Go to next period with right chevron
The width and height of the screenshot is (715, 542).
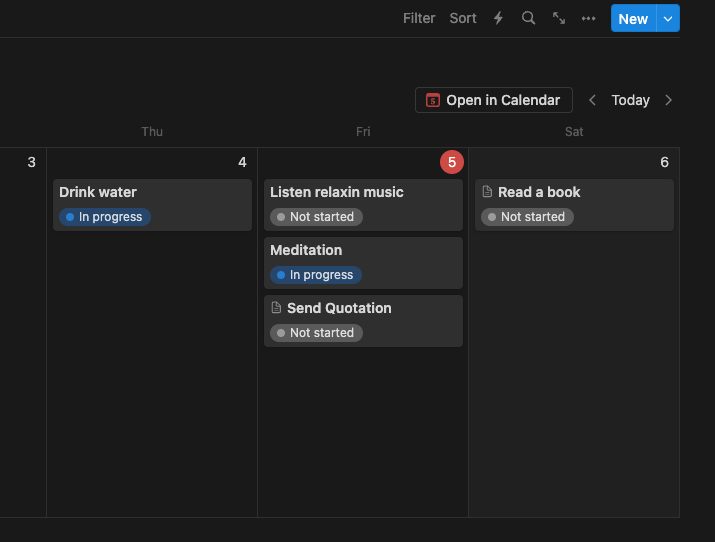coord(668,100)
